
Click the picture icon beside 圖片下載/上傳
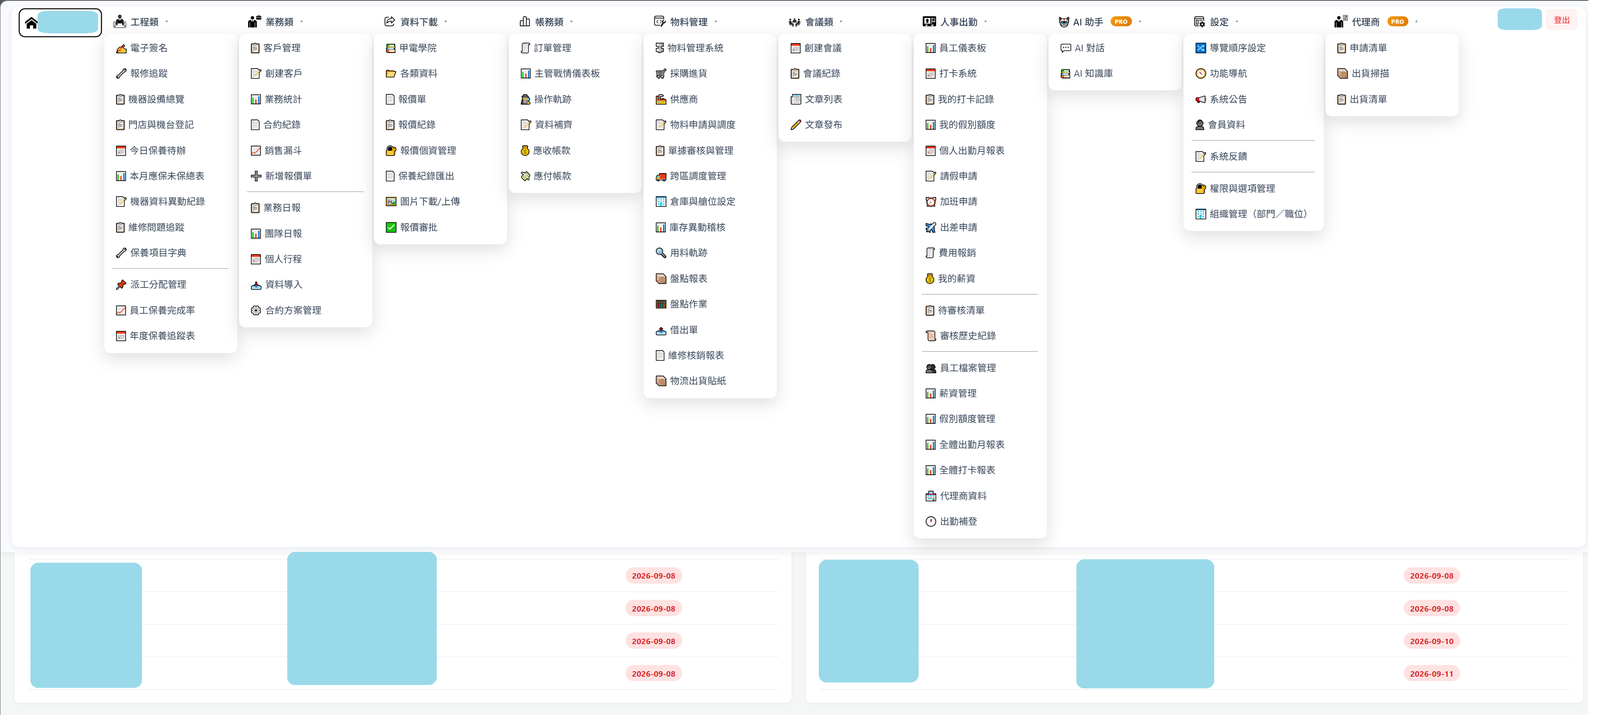point(391,202)
